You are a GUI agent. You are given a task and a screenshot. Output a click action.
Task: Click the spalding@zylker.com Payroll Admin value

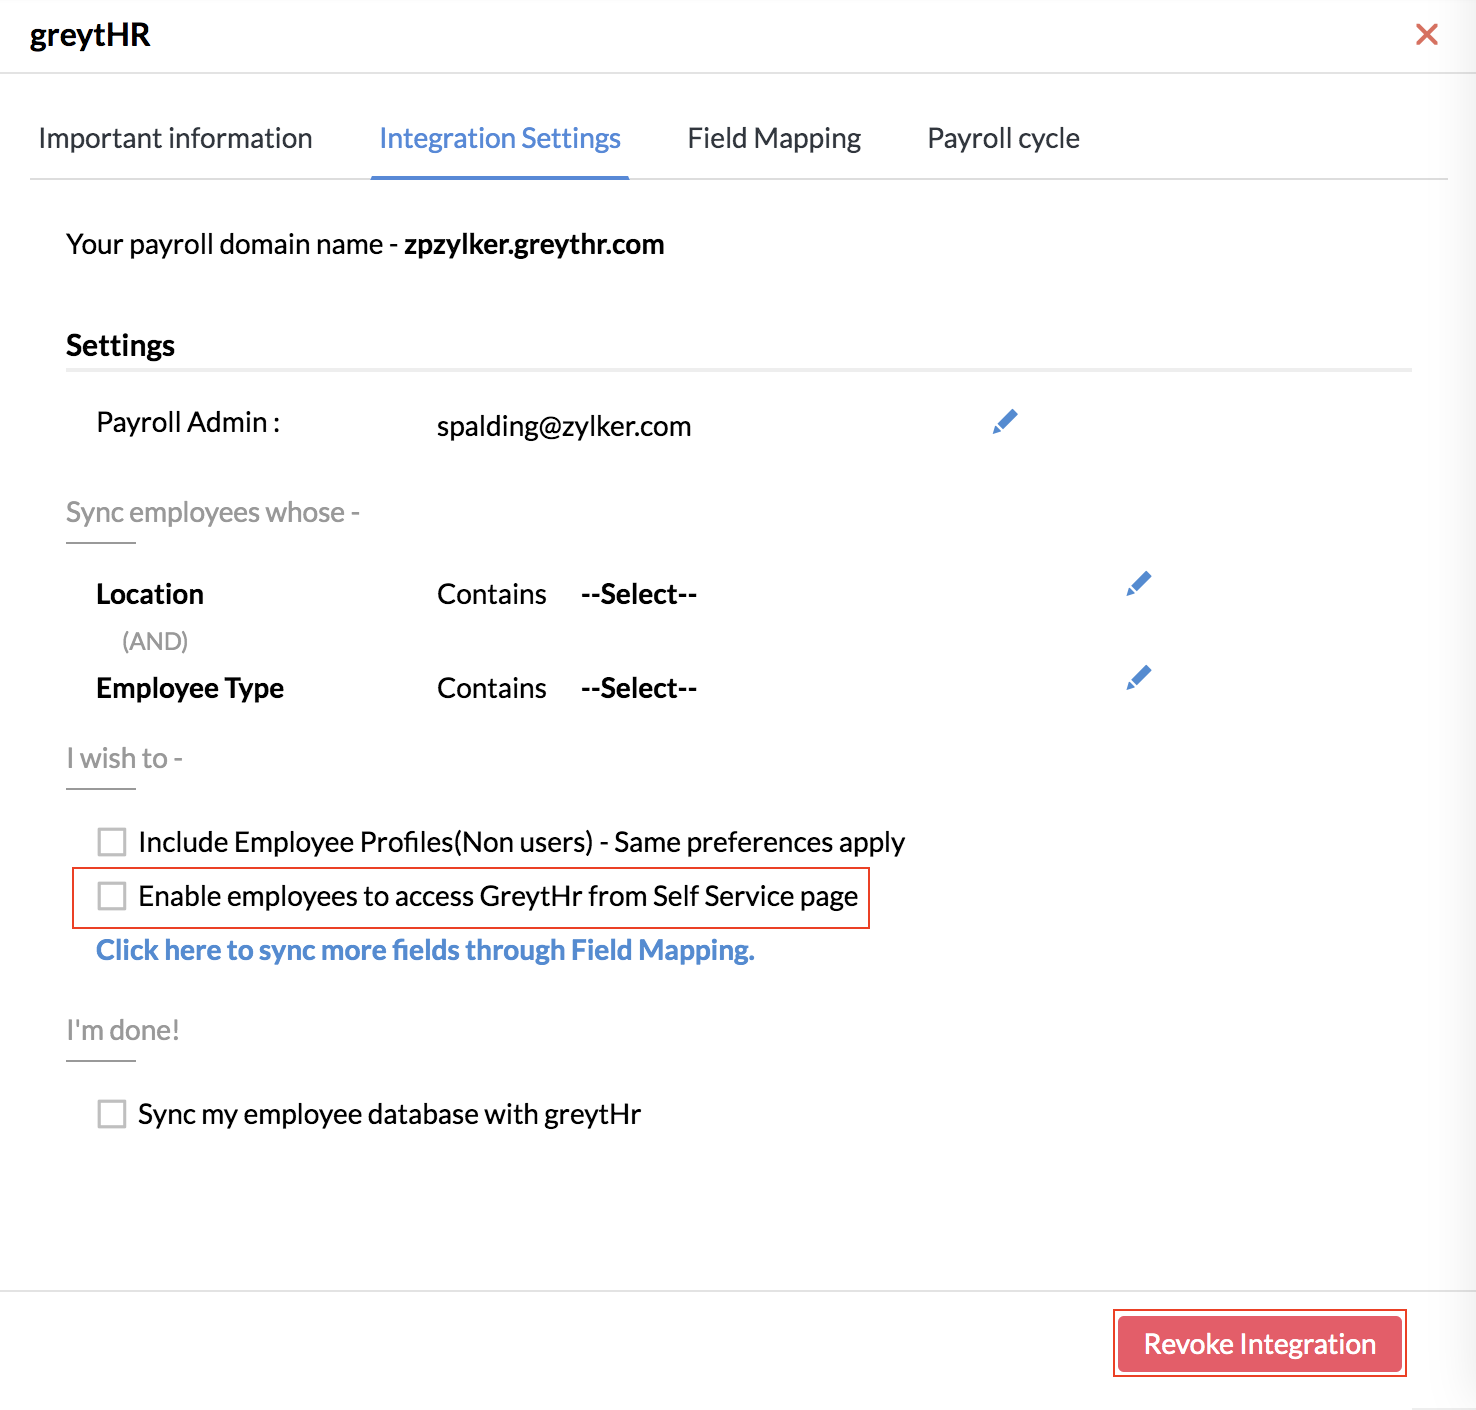[x=564, y=427]
